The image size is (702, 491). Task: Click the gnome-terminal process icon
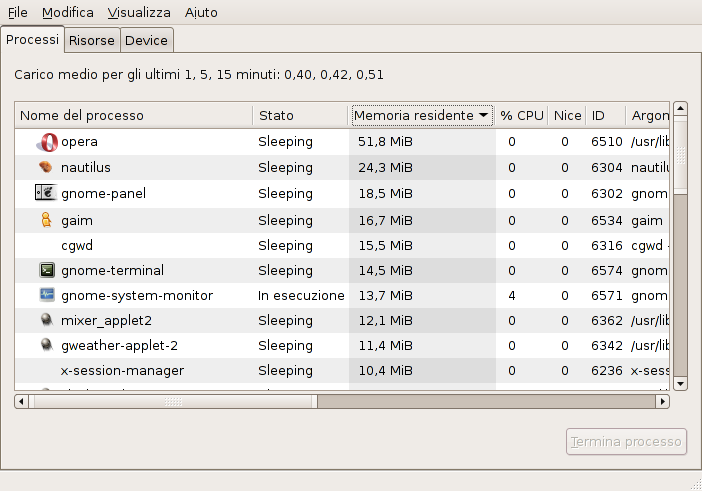coord(47,270)
